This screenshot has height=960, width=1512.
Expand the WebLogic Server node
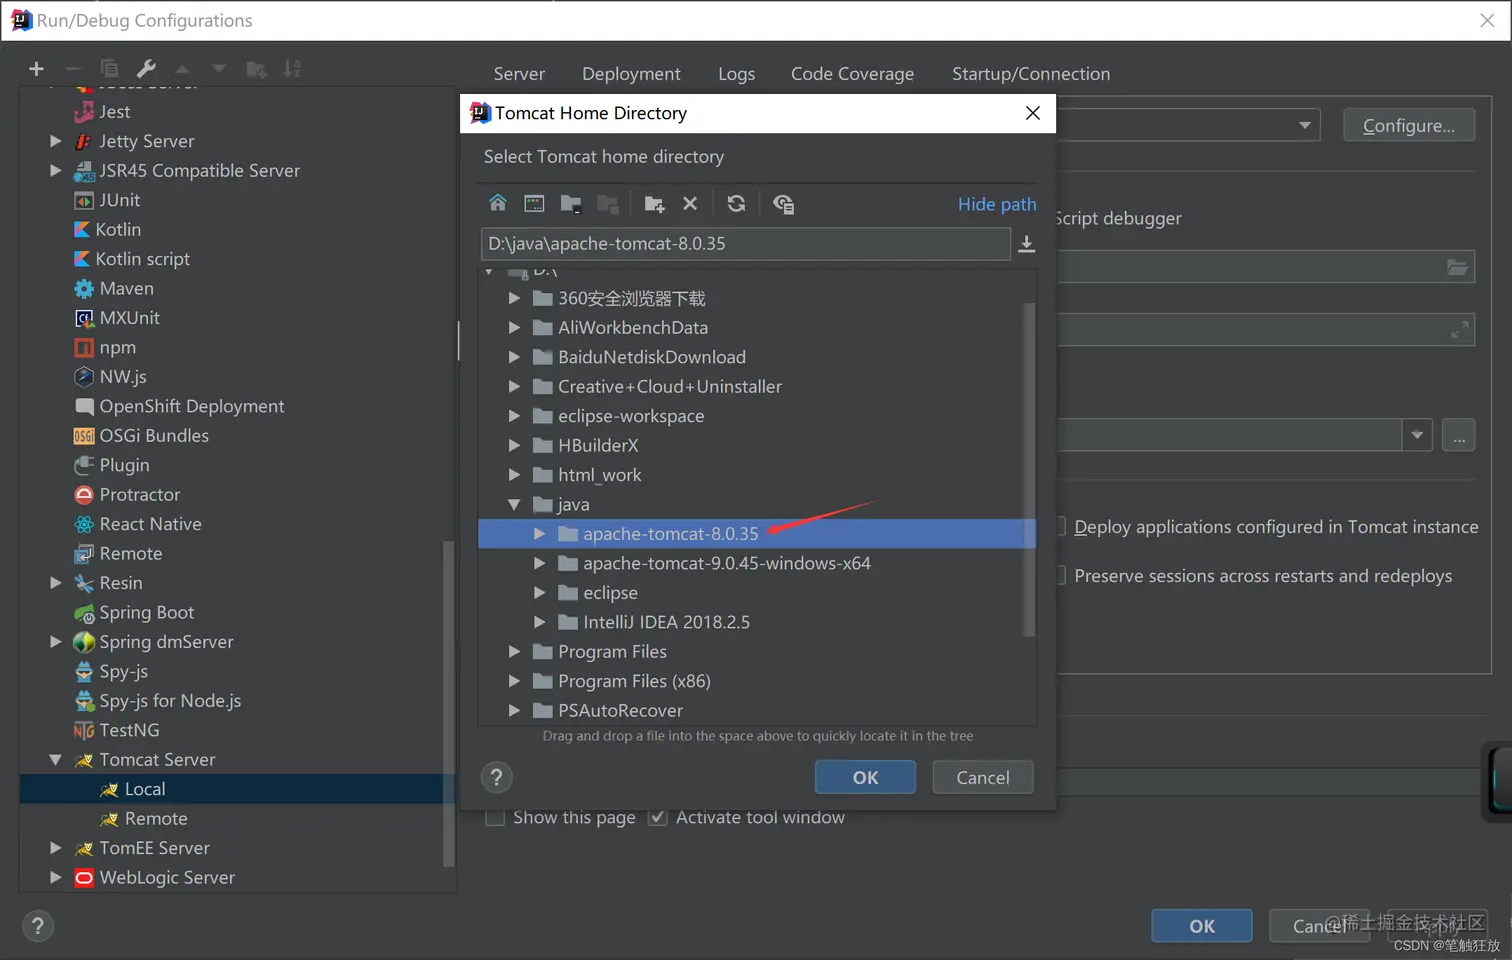(x=56, y=878)
